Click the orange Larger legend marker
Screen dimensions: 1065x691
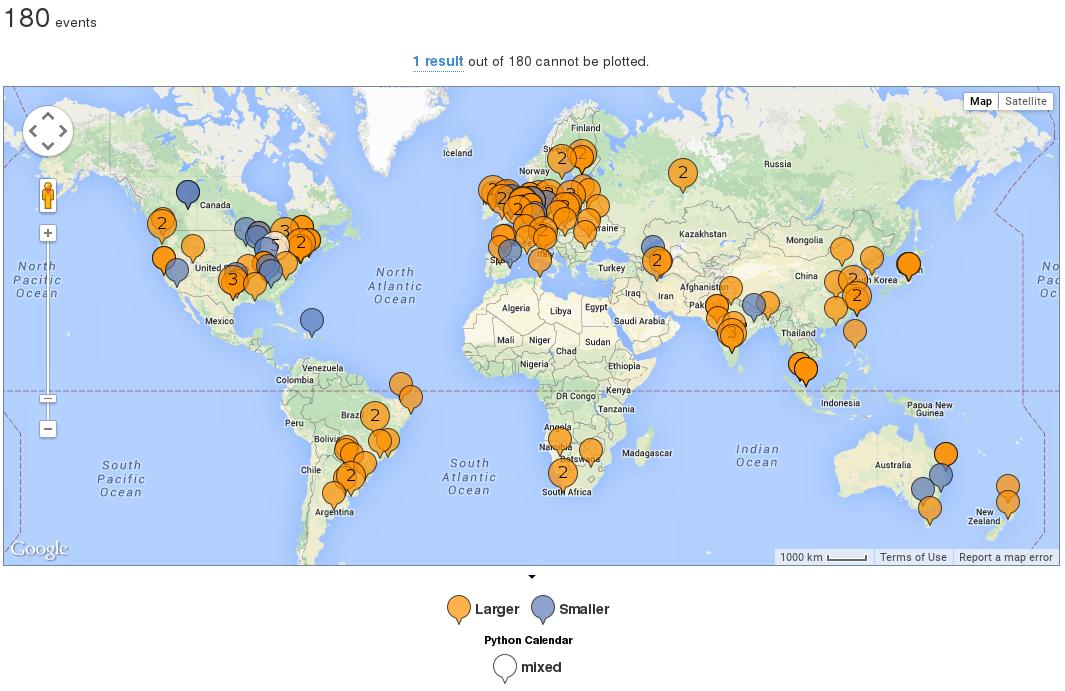pyautogui.click(x=459, y=608)
